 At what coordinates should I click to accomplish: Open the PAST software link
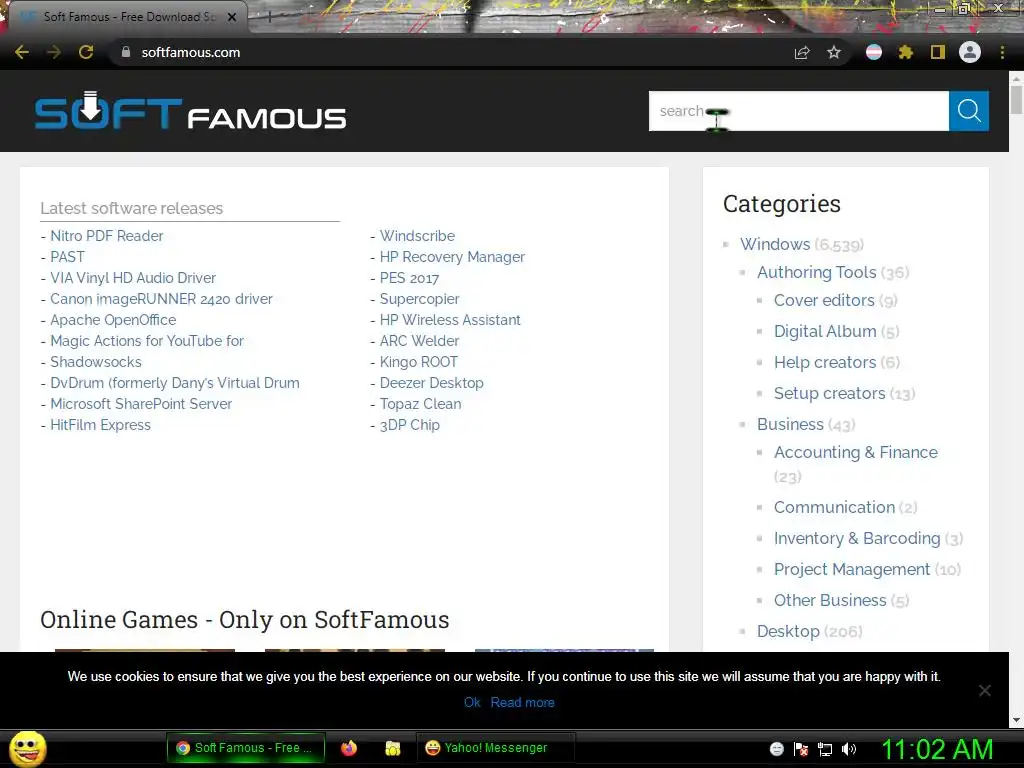tap(67, 257)
